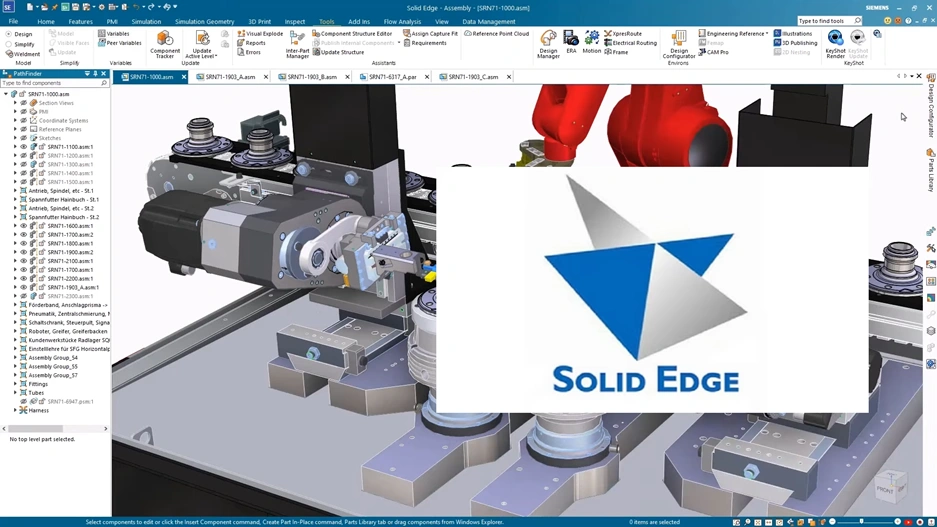Viewport: 937px width, 527px height.
Task: Toggle visibility of SRN71-1600.asm:1
Action: click(x=24, y=226)
